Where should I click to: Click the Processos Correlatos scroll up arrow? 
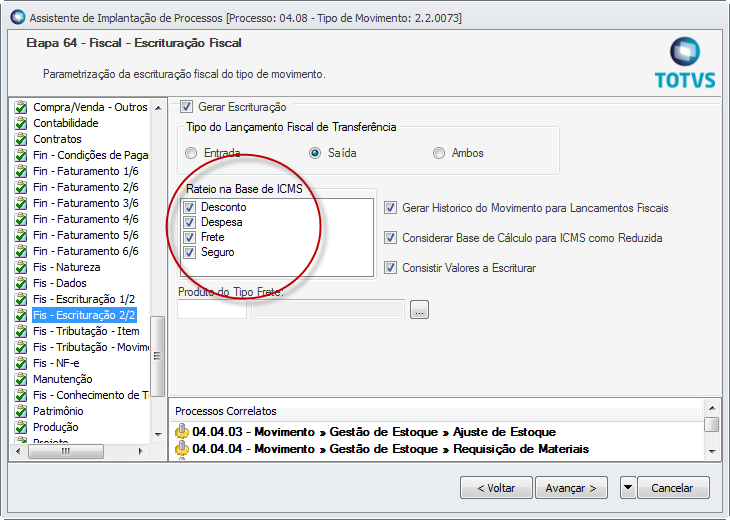[712, 408]
